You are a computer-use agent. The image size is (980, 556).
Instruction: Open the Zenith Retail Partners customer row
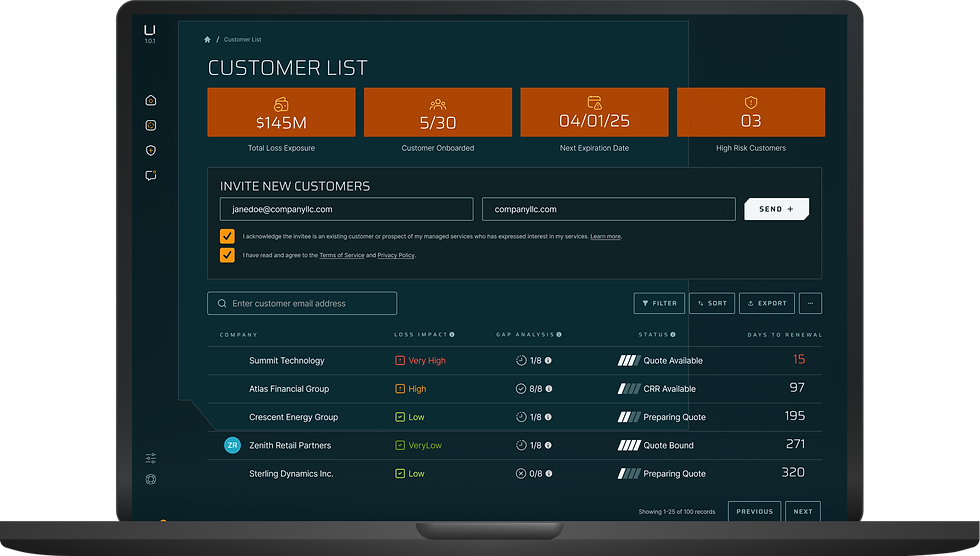(514, 445)
